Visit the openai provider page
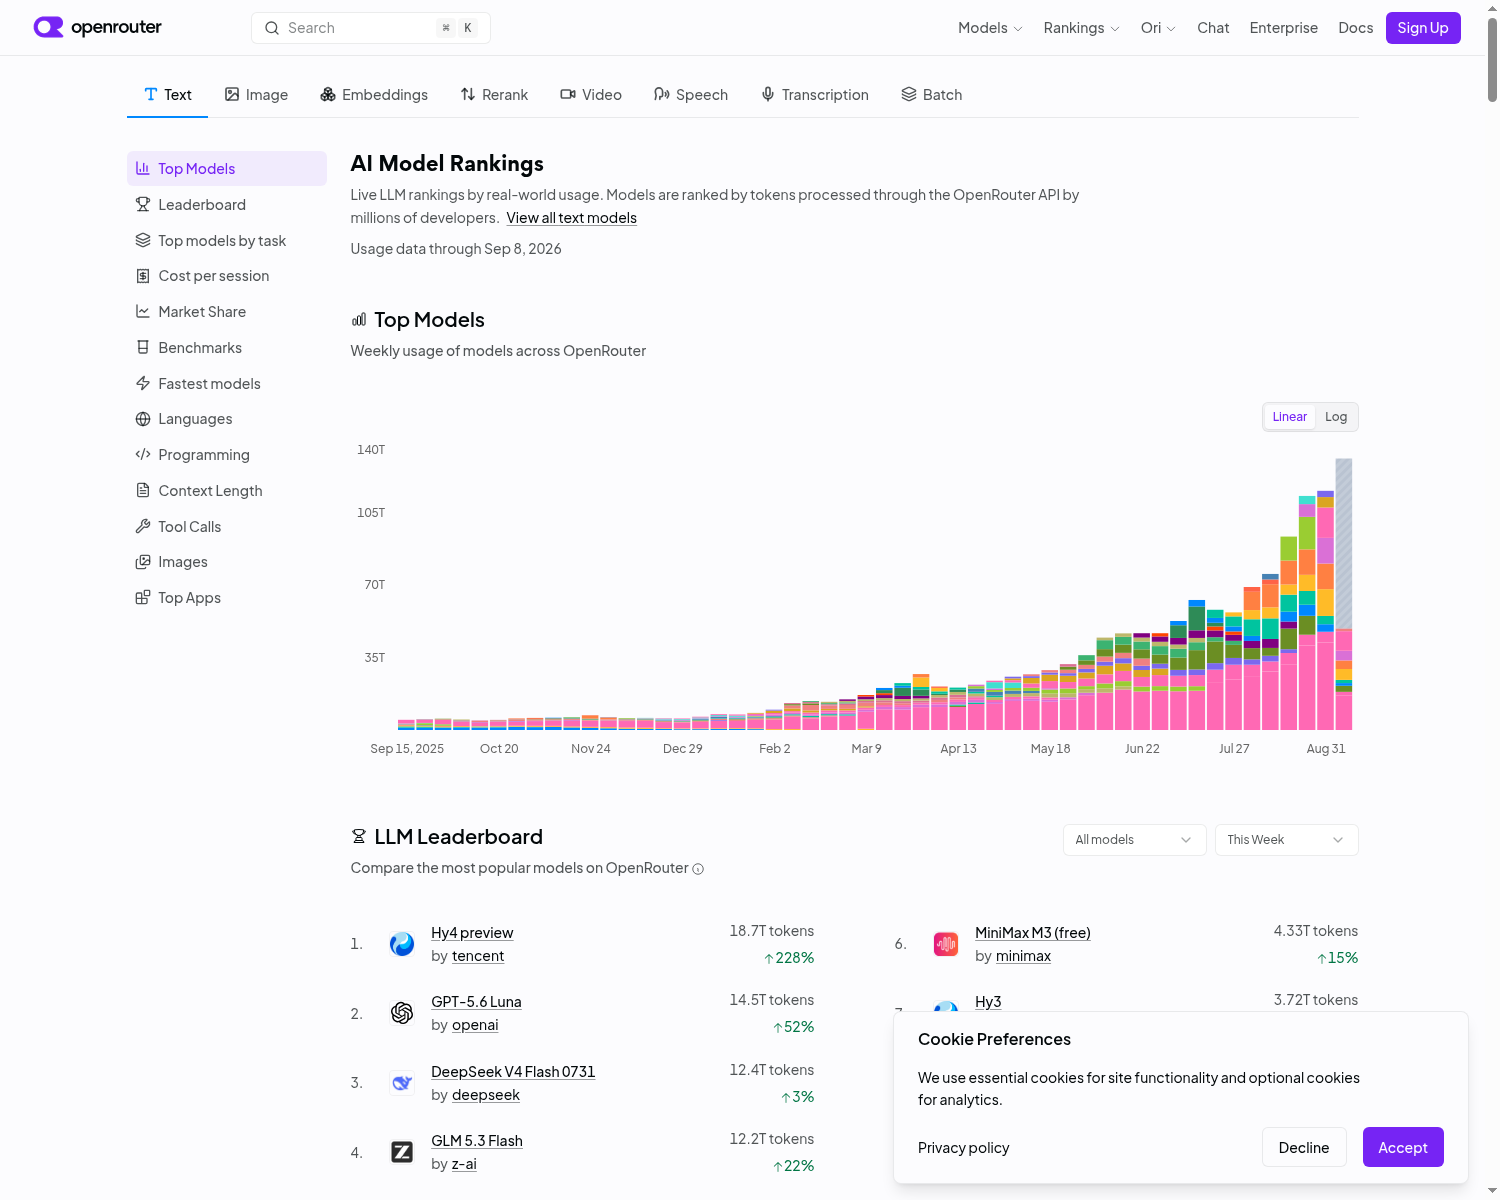This screenshot has height=1200, width=1500. pyautogui.click(x=475, y=1025)
